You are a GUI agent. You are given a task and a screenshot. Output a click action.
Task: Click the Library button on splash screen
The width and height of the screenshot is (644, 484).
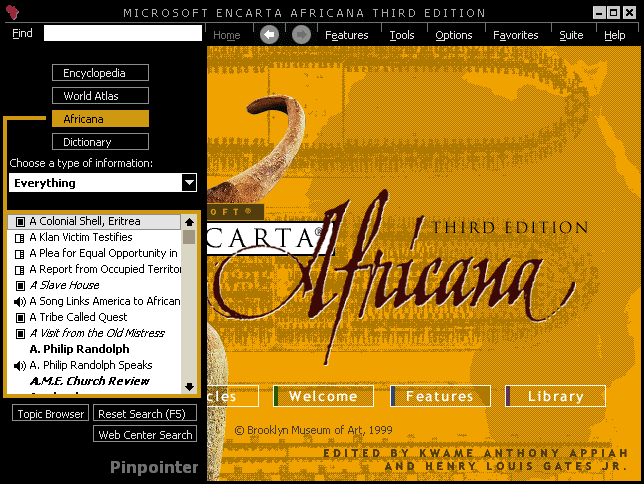click(x=555, y=396)
